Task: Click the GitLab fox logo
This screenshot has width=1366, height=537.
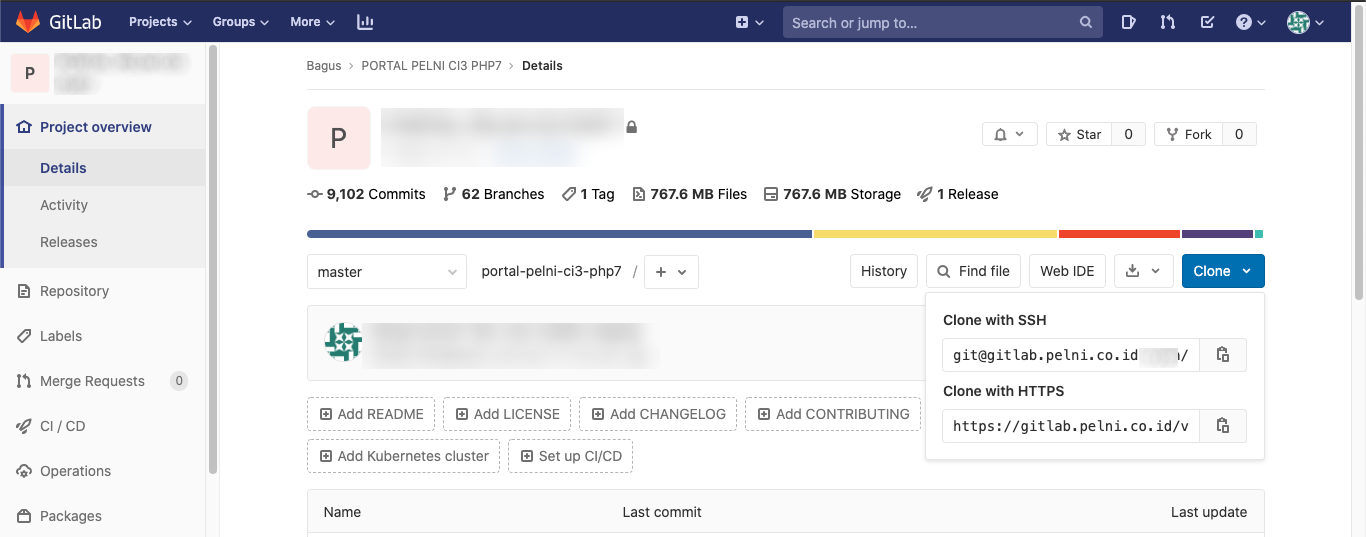Action: pos(30,22)
